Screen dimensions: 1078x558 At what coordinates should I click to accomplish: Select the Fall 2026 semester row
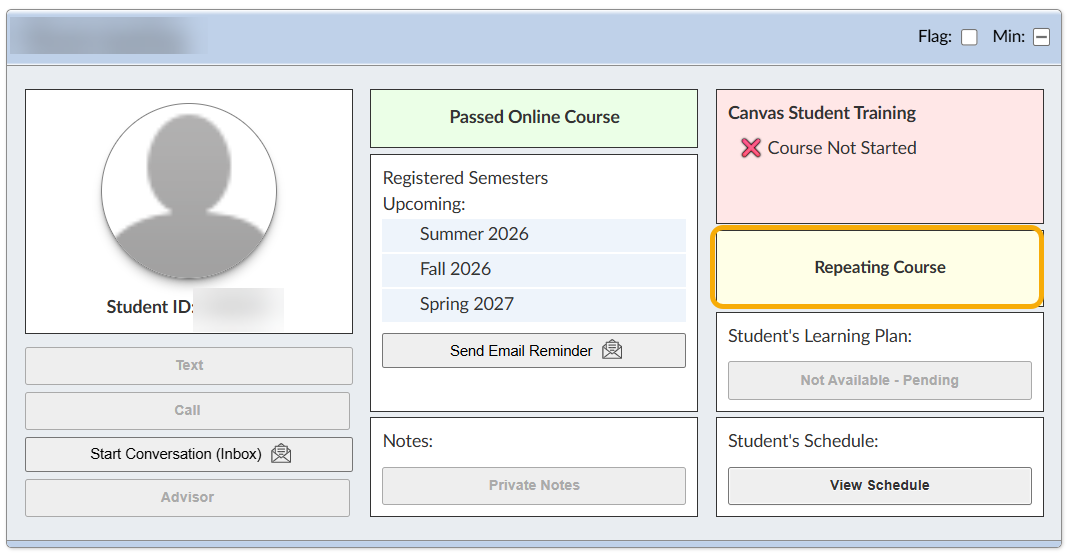pyautogui.click(x=534, y=270)
